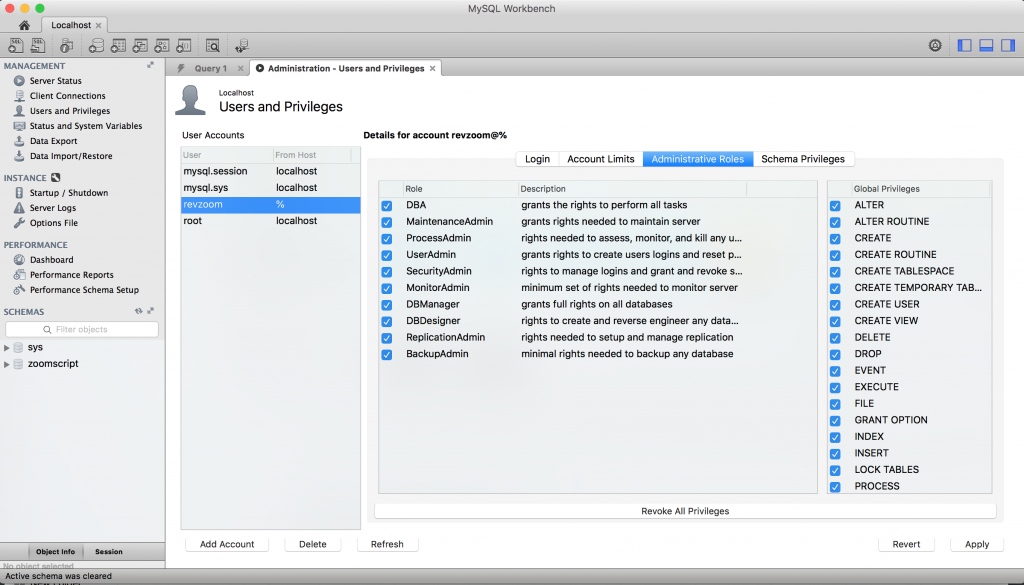
Task: Click Revoke All Privileges button
Action: tap(685, 511)
